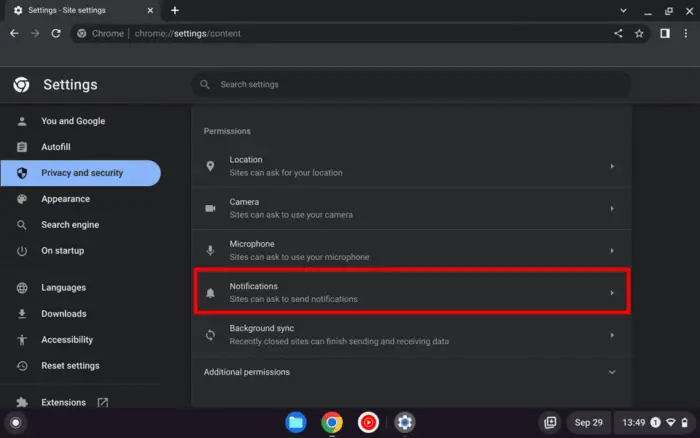Go back using the browser back arrow
This screenshot has width=700, height=438.
coord(14,33)
